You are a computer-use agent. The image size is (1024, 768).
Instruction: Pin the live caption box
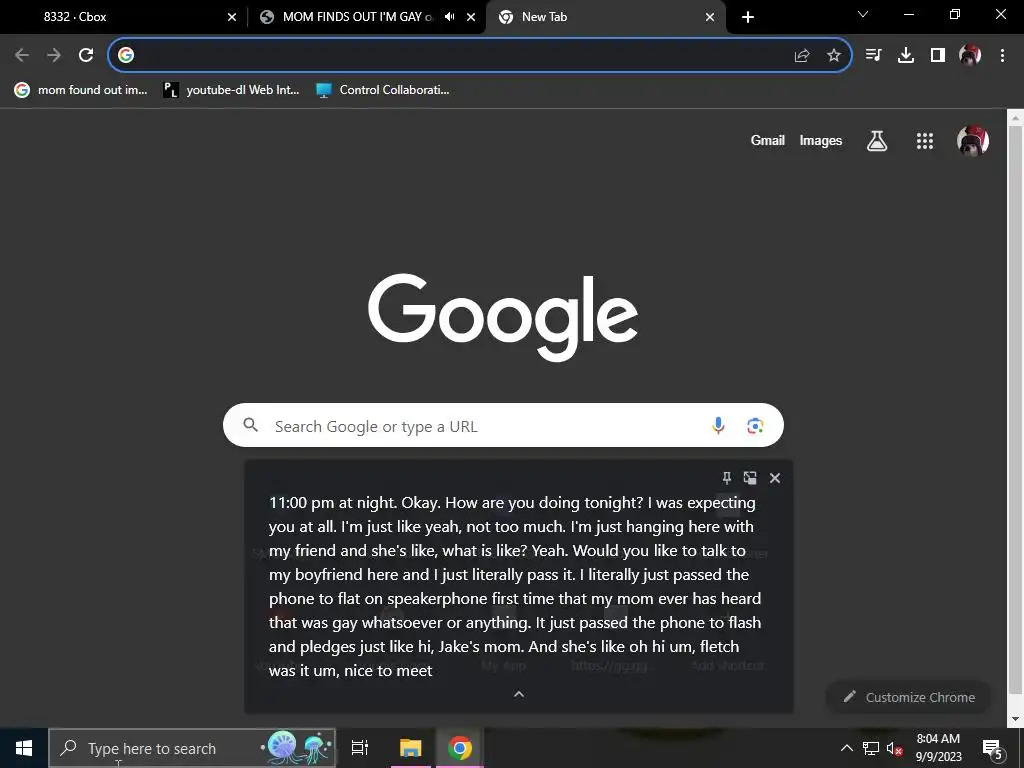[726, 478]
